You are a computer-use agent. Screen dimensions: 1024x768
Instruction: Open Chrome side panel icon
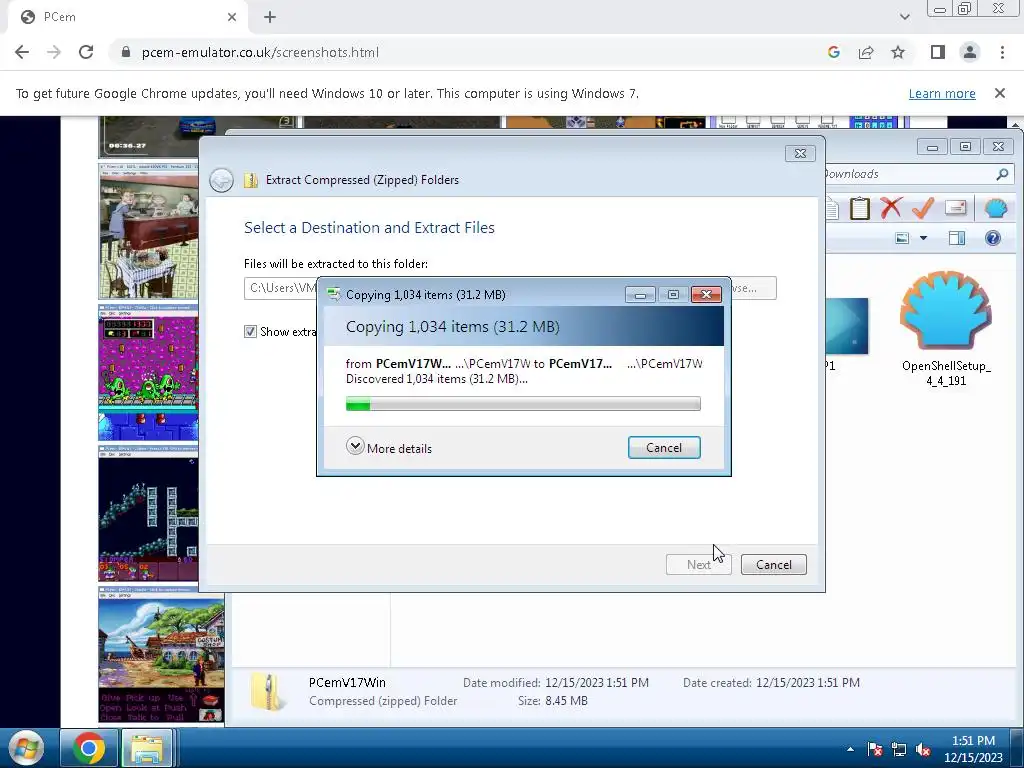[x=938, y=52]
